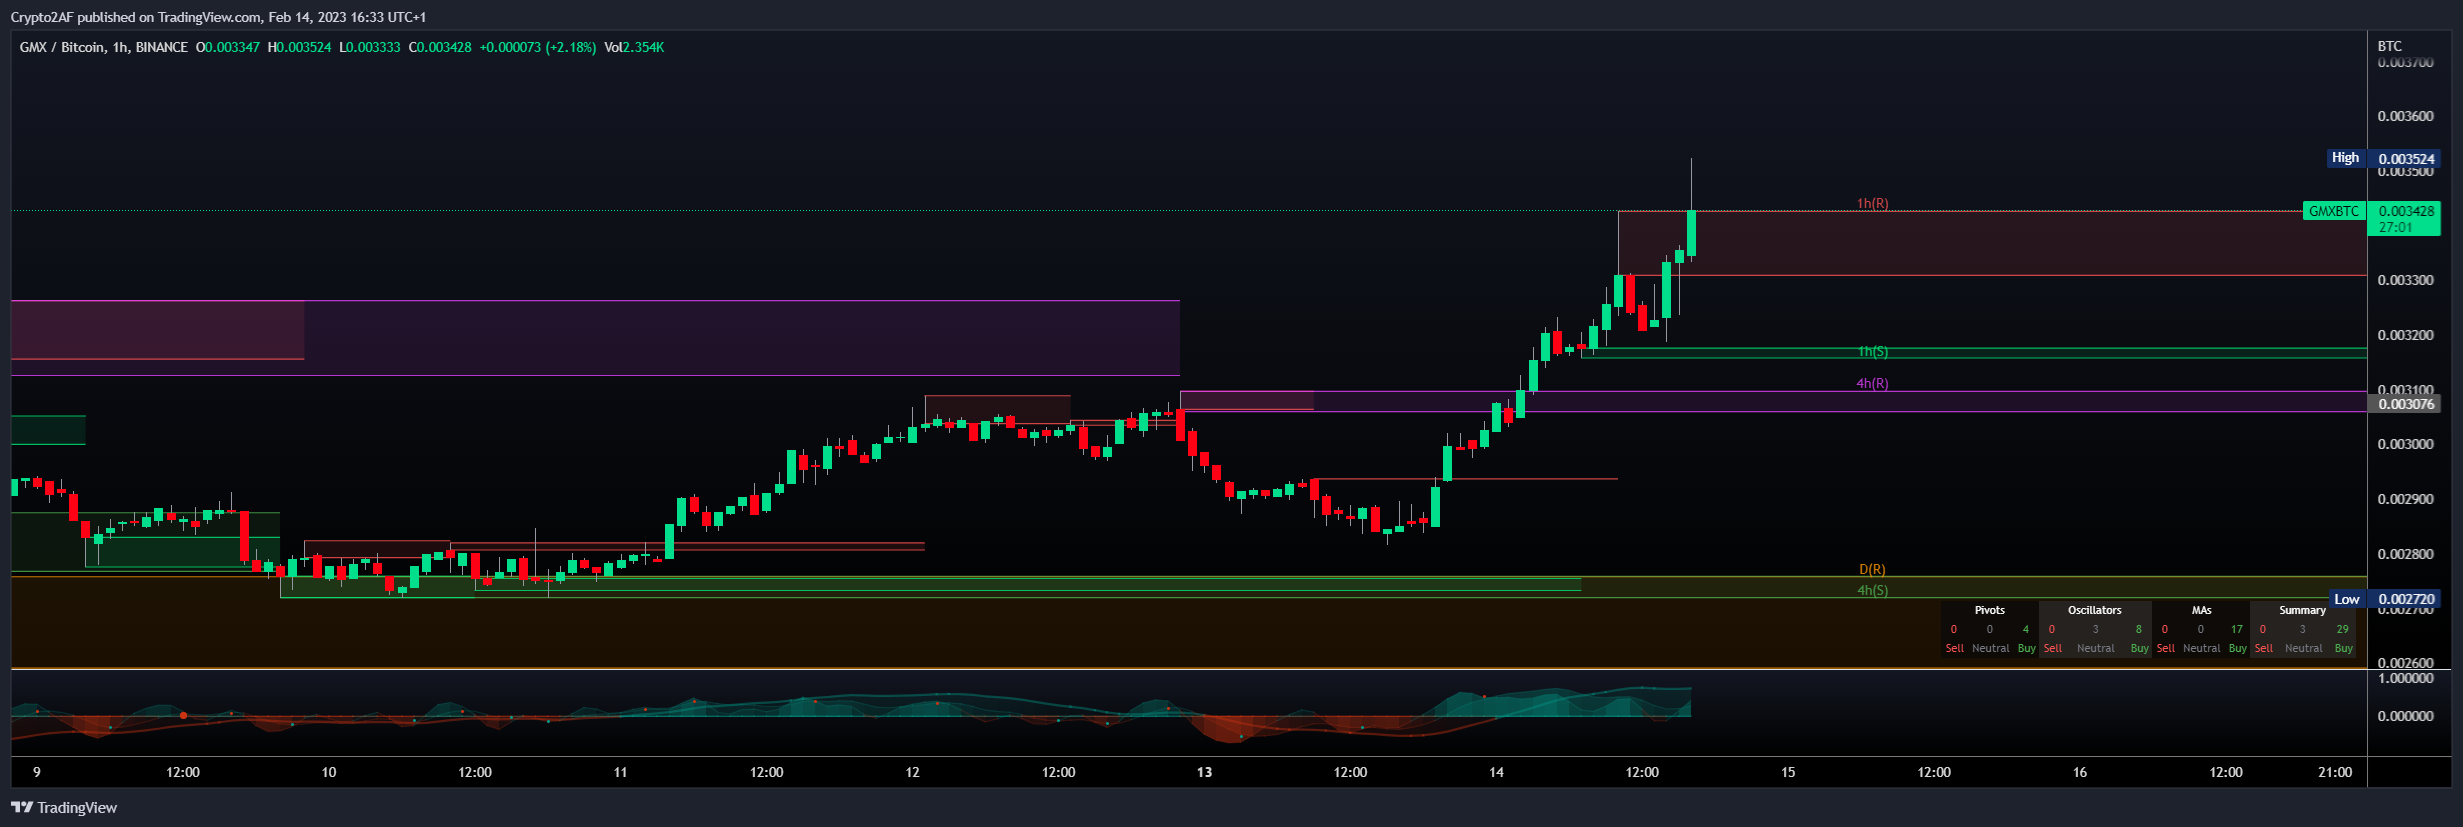Click the current price label 0.003428

2406,211
